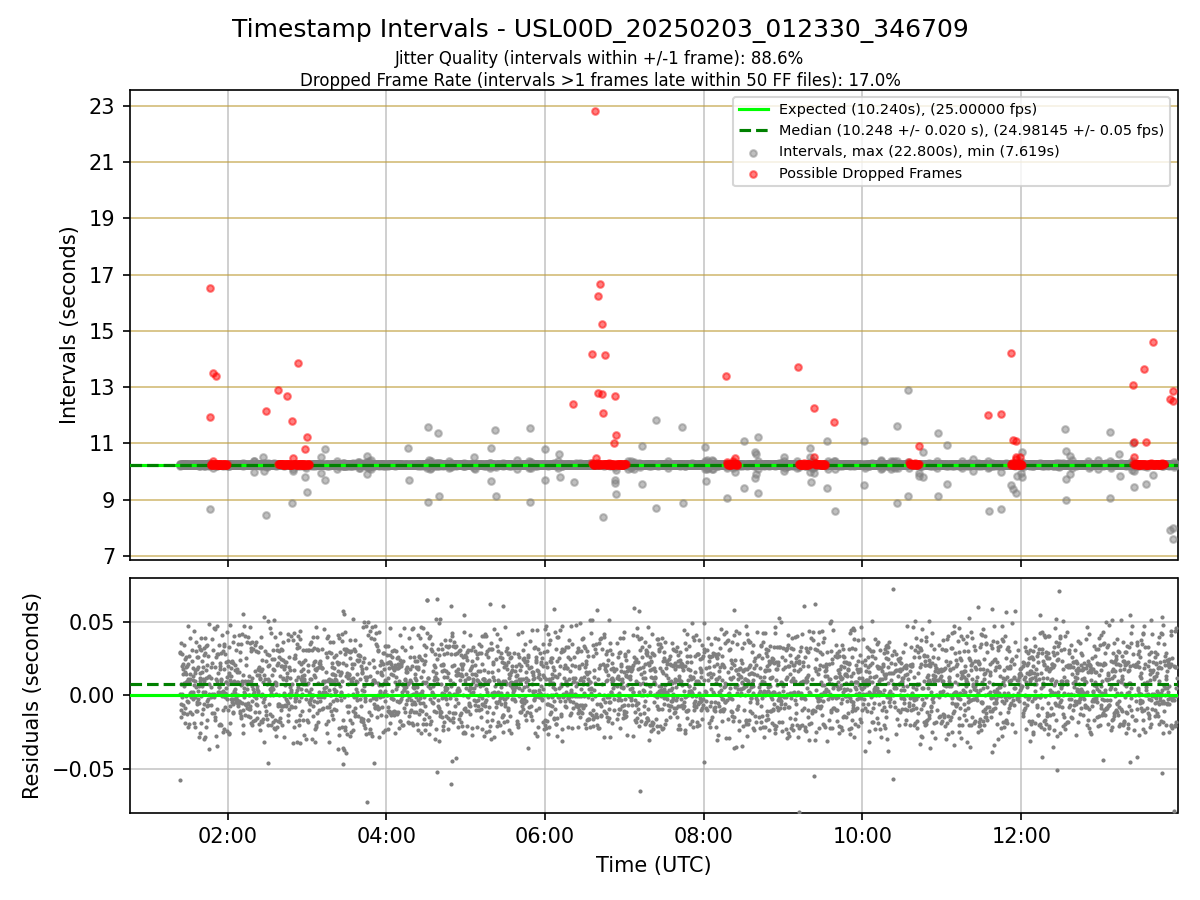Screen dimensions: 1200x900
Task: Click the '12:00' x-axis tick label
Action: pyautogui.click(x=1021, y=836)
